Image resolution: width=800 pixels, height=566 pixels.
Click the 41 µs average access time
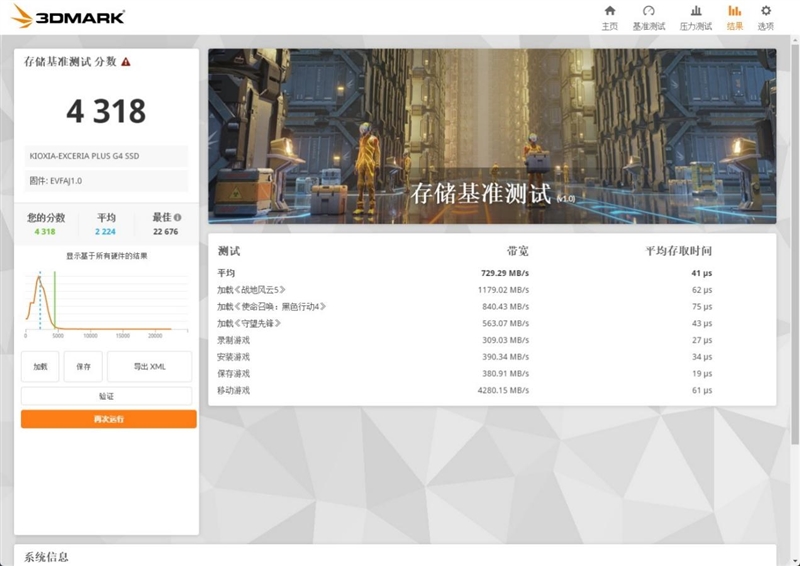[702, 273]
